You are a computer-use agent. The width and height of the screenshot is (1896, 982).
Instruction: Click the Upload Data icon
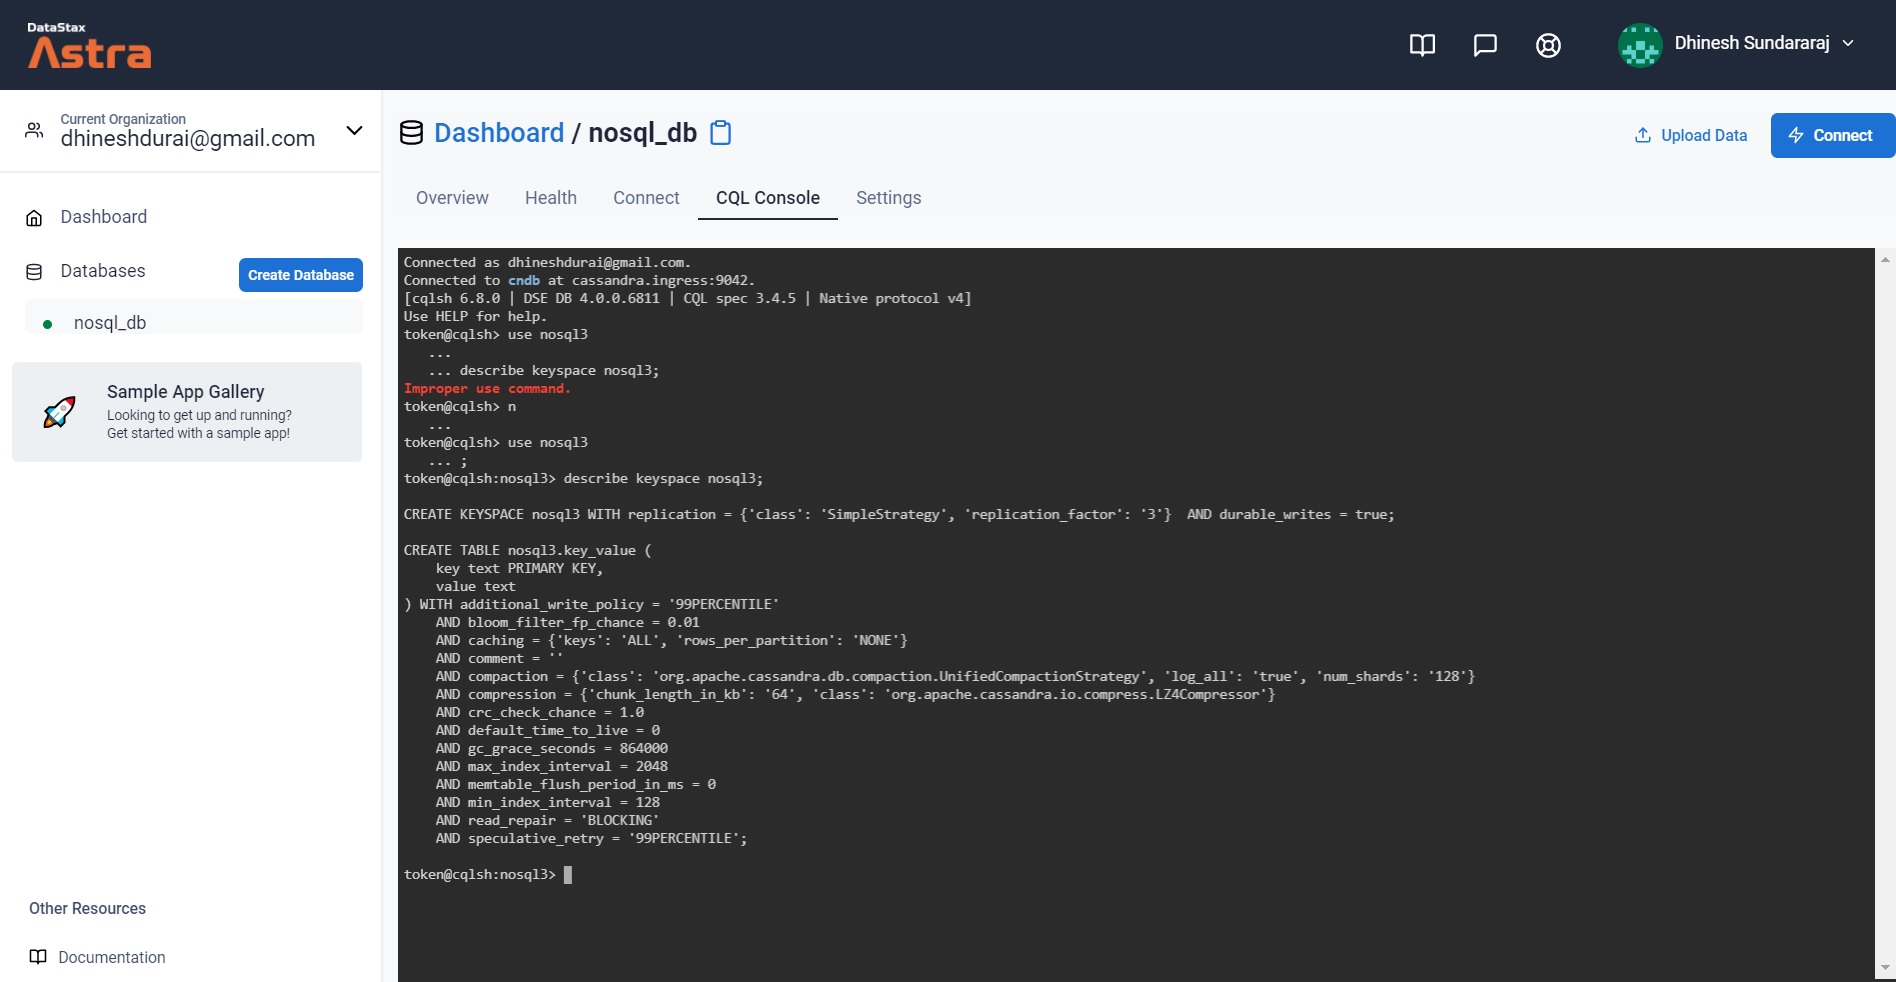coord(1641,135)
